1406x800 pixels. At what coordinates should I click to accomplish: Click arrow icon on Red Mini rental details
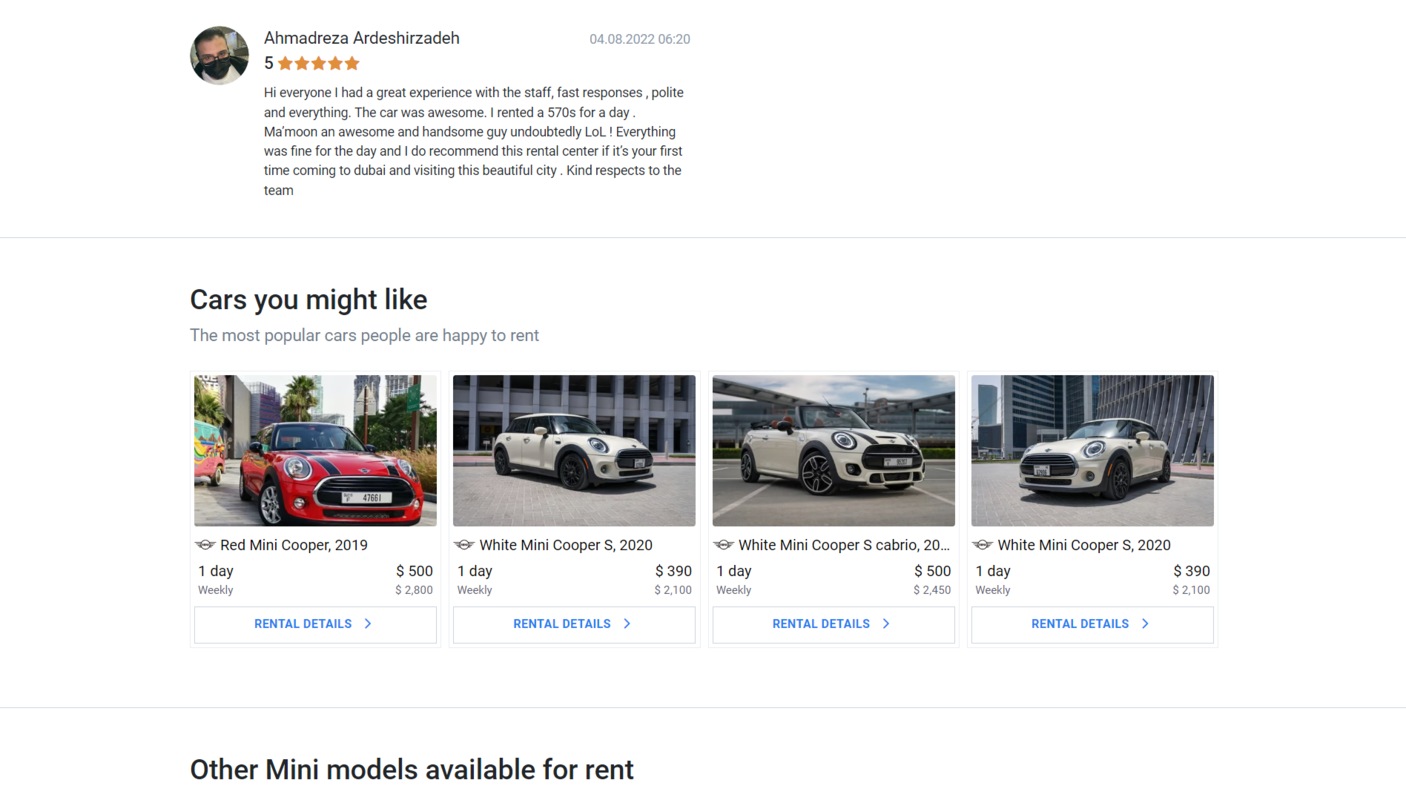click(x=368, y=624)
